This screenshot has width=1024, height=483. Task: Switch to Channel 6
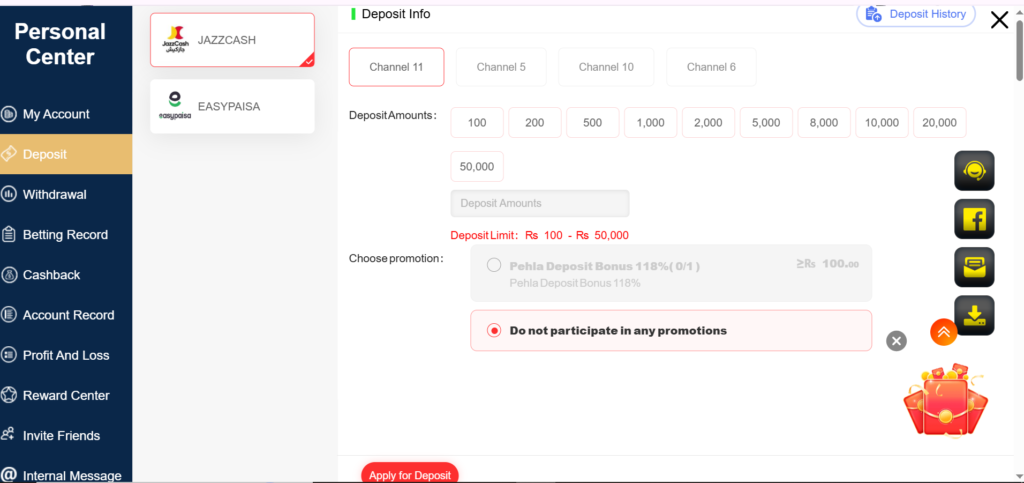tap(711, 67)
